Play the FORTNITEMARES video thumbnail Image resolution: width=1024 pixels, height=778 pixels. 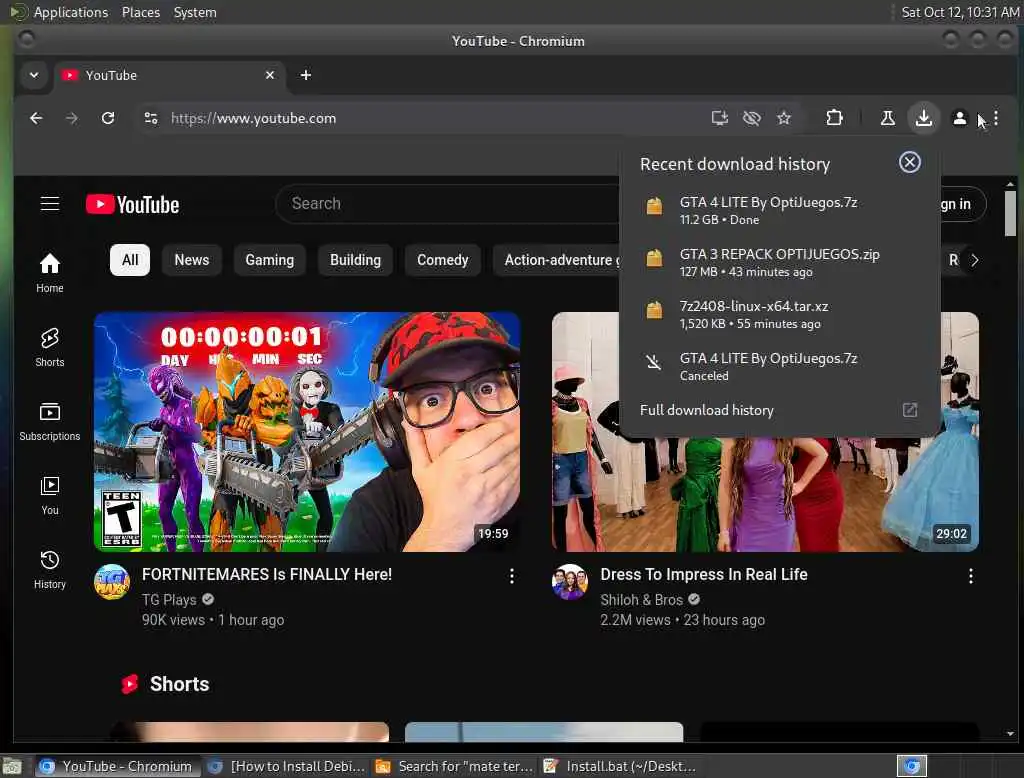[307, 432]
